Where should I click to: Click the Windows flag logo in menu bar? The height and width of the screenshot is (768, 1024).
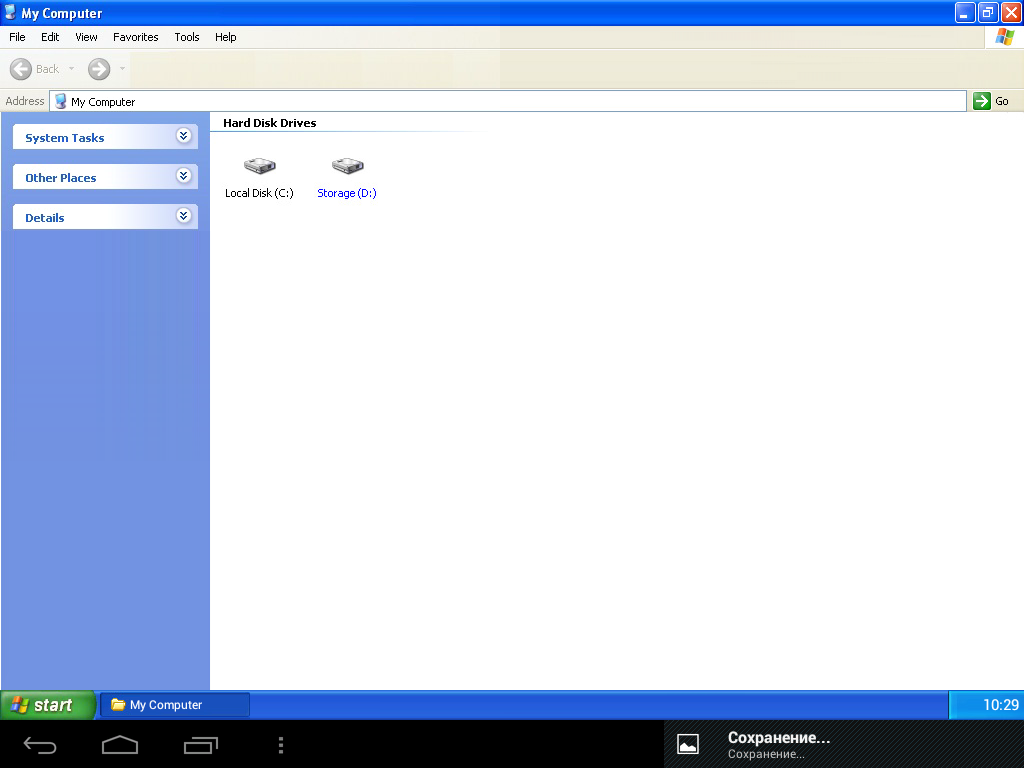pyautogui.click(x=1004, y=37)
